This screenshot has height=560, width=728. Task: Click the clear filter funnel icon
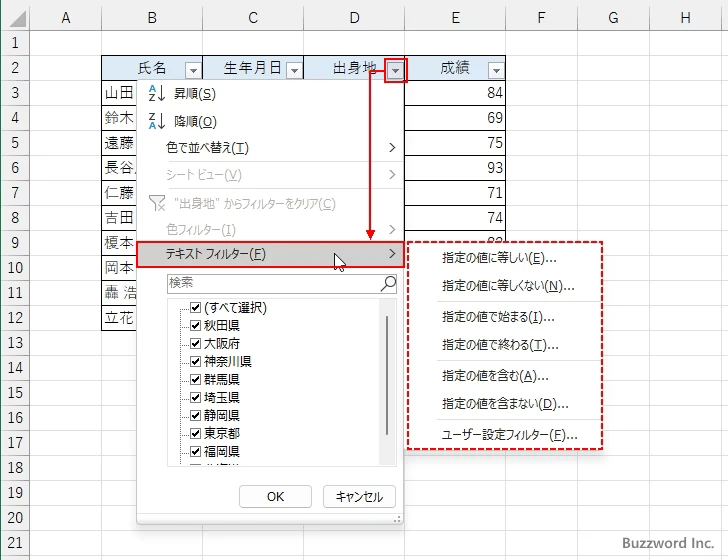[157, 203]
